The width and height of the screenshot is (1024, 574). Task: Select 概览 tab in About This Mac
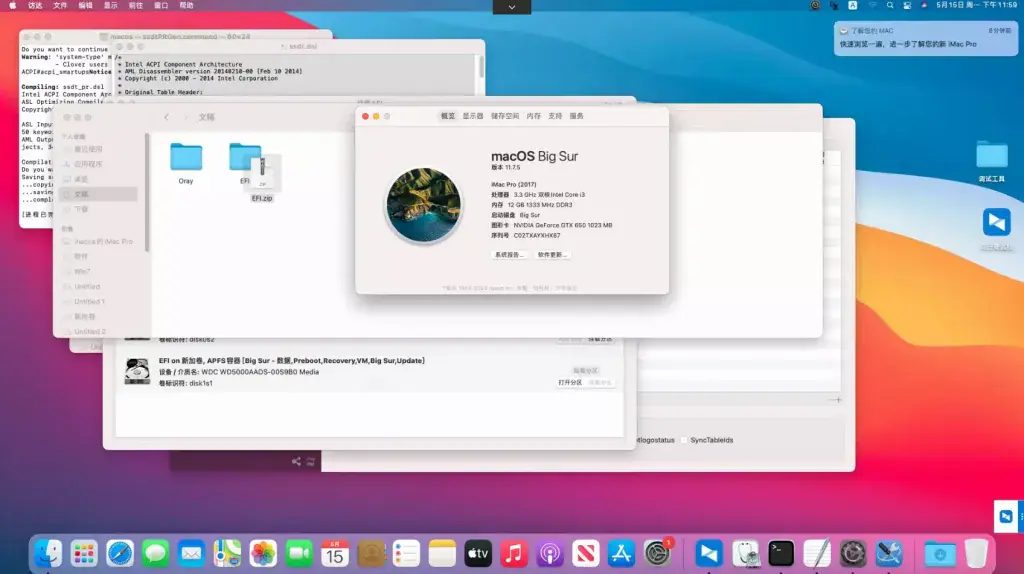[447, 116]
